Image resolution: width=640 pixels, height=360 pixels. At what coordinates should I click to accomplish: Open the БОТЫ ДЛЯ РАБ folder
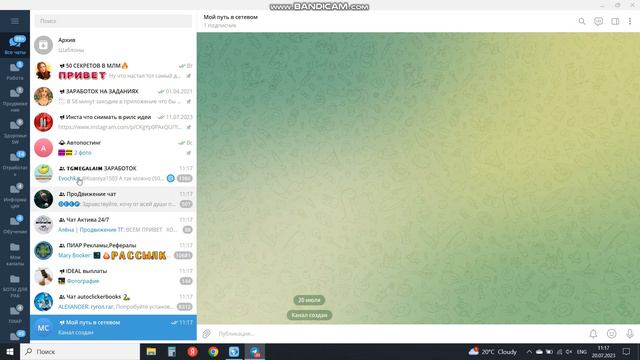pos(15,286)
